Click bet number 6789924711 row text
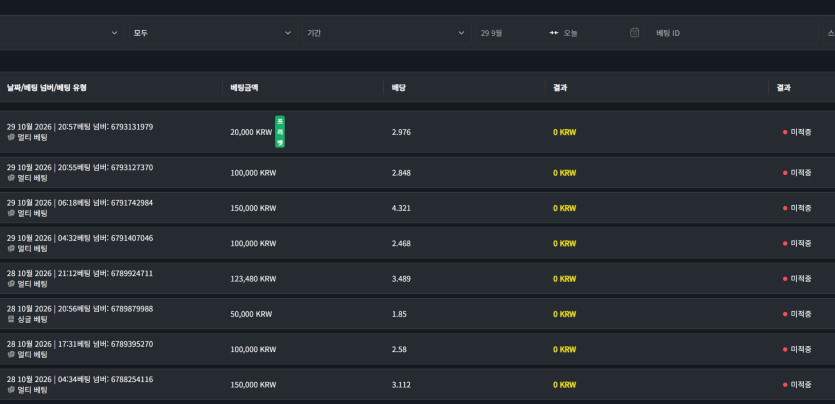Image resolution: width=835 pixels, height=404 pixels. 80,273
